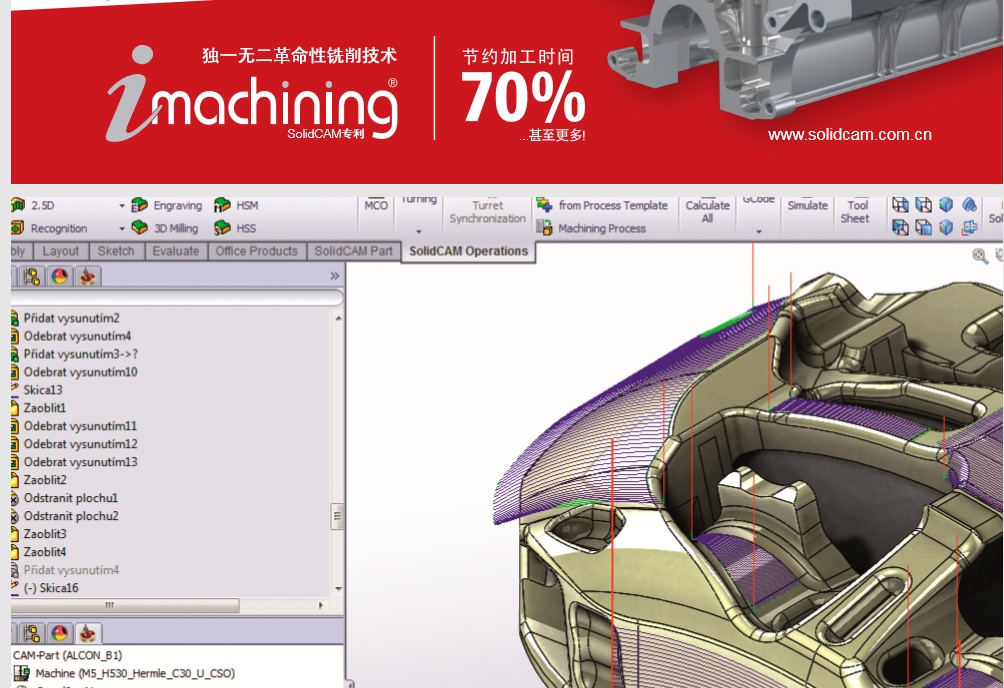This screenshot has width=1004, height=688.
Task: Select feature Odebrat vysunutím12
Action: (81, 443)
